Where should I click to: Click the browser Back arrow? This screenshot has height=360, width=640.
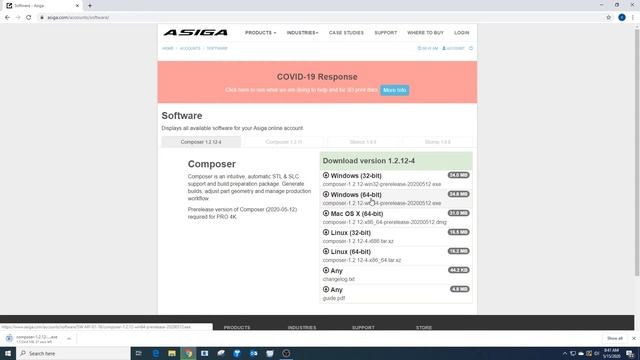coord(7,18)
